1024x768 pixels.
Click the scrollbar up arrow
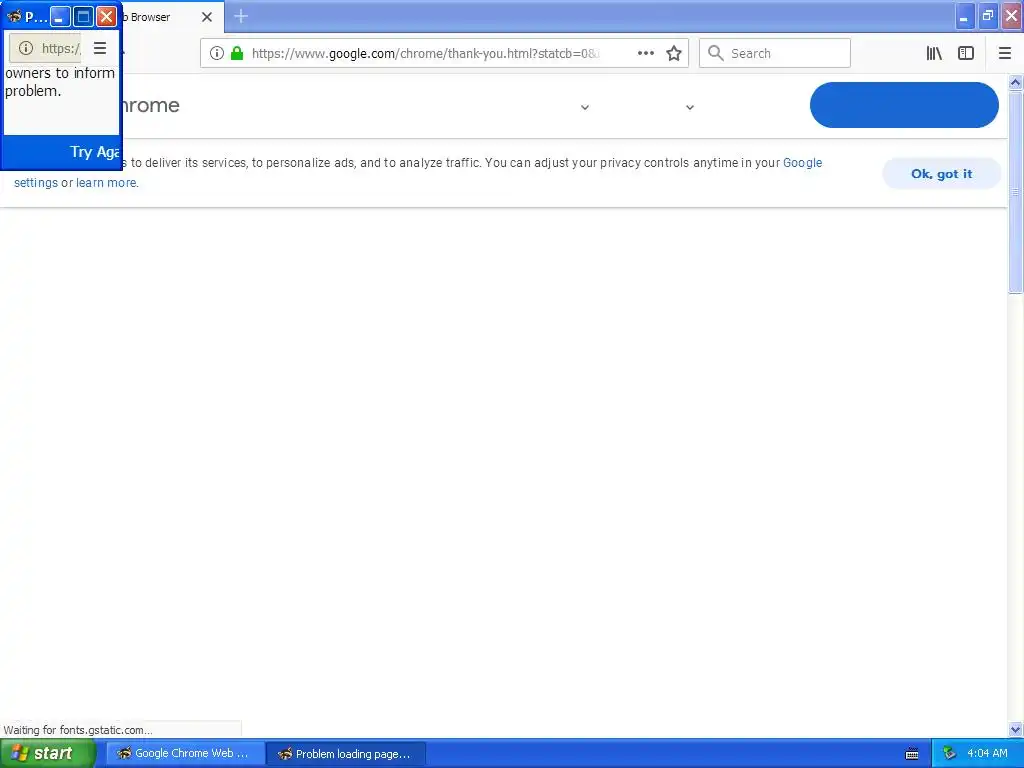click(x=1016, y=83)
